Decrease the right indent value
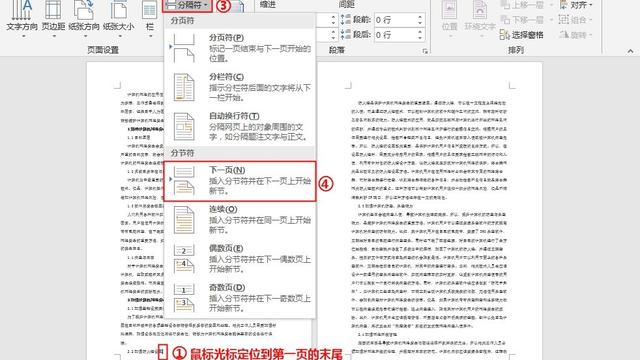The width and height of the screenshot is (640, 360). pyautogui.click(x=333, y=38)
